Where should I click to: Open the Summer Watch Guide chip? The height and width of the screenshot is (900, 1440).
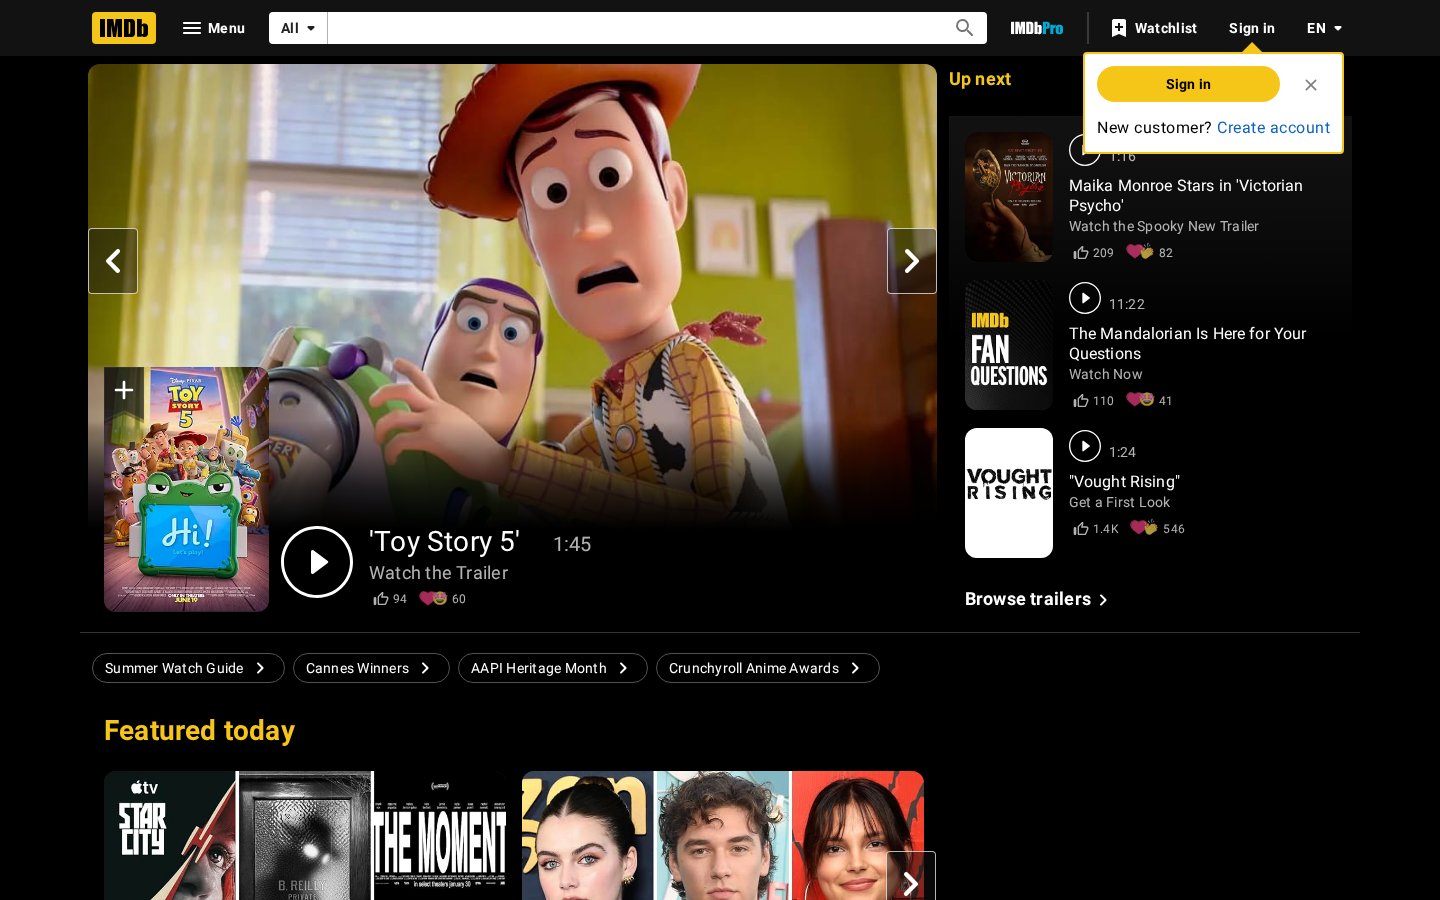coord(188,668)
